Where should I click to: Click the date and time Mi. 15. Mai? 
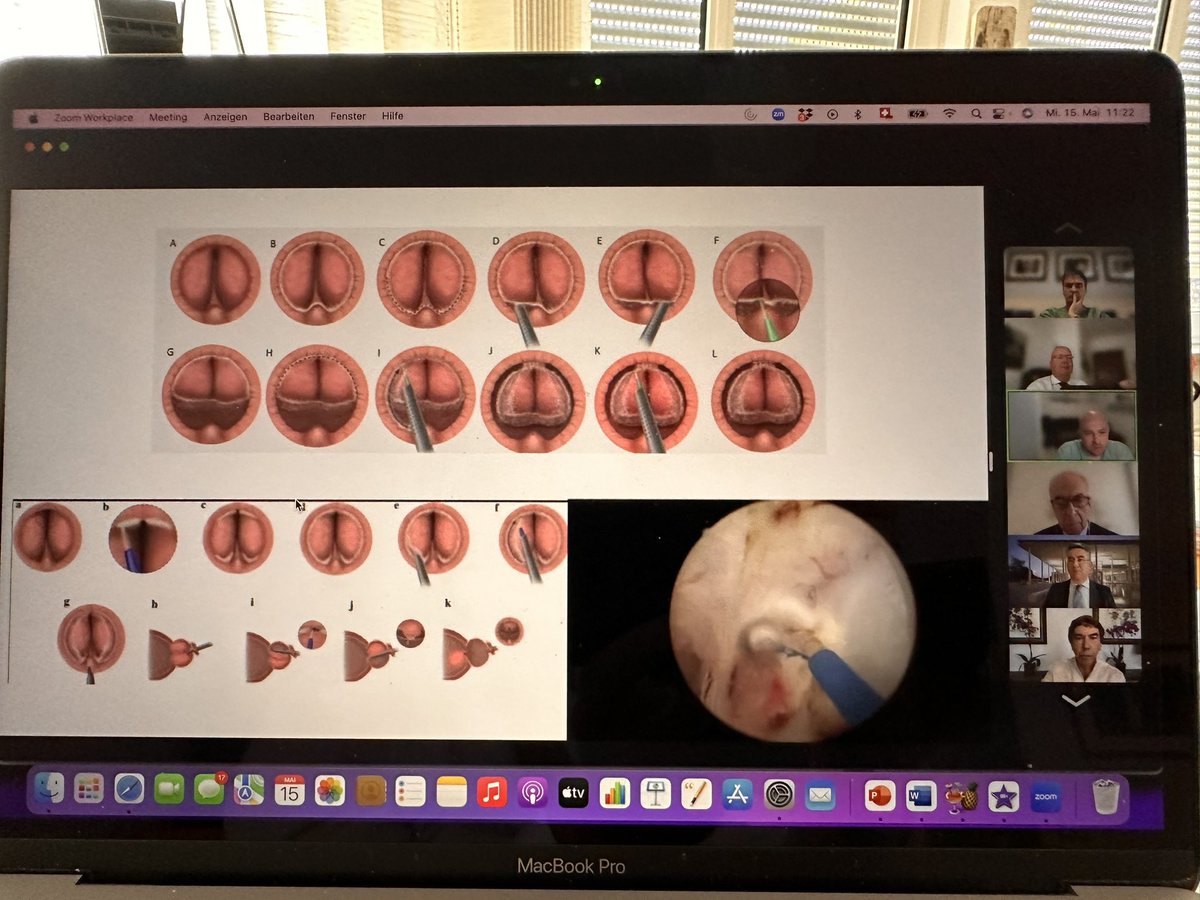coord(1089,114)
